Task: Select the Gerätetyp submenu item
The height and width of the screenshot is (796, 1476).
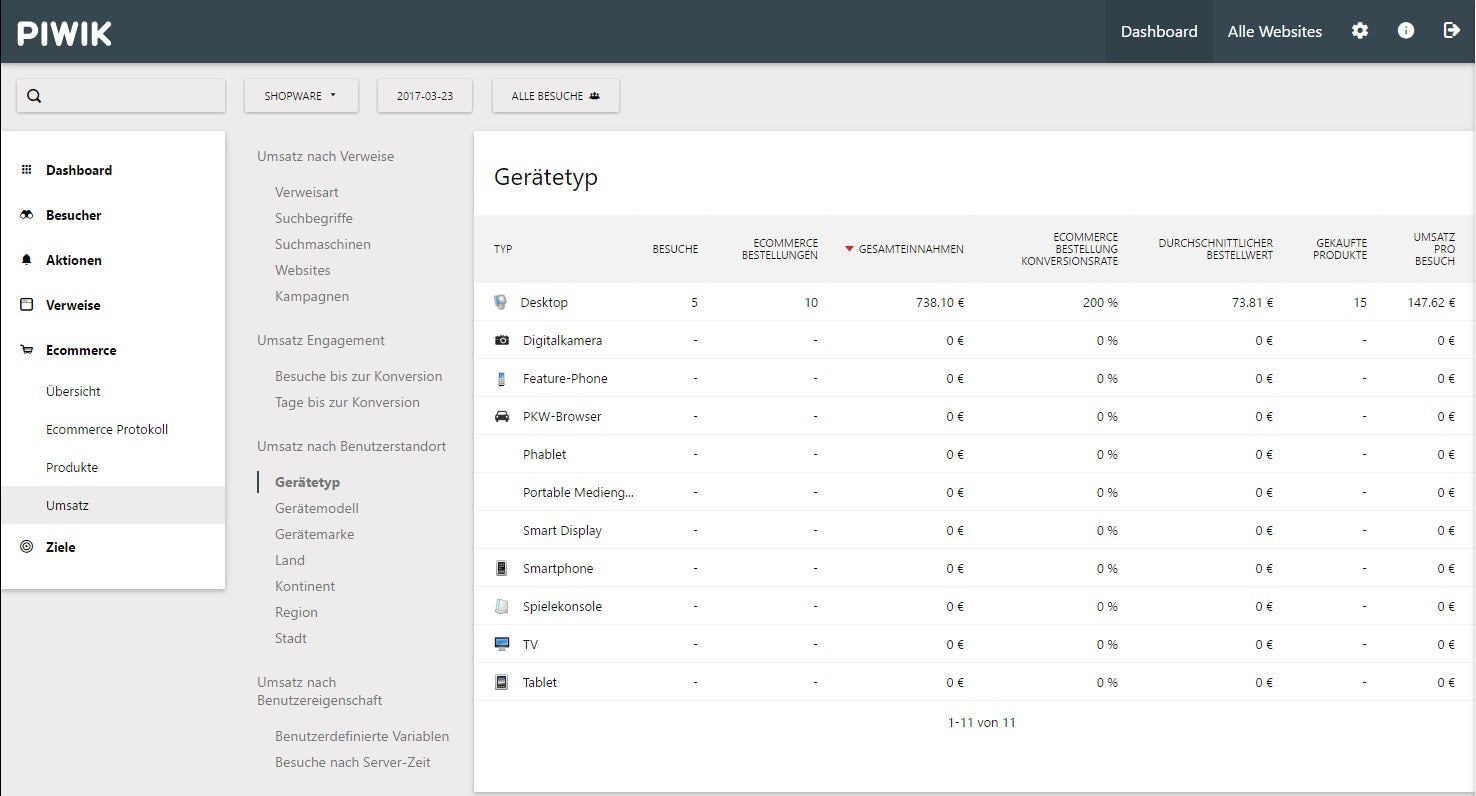Action: [x=308, y=482]
